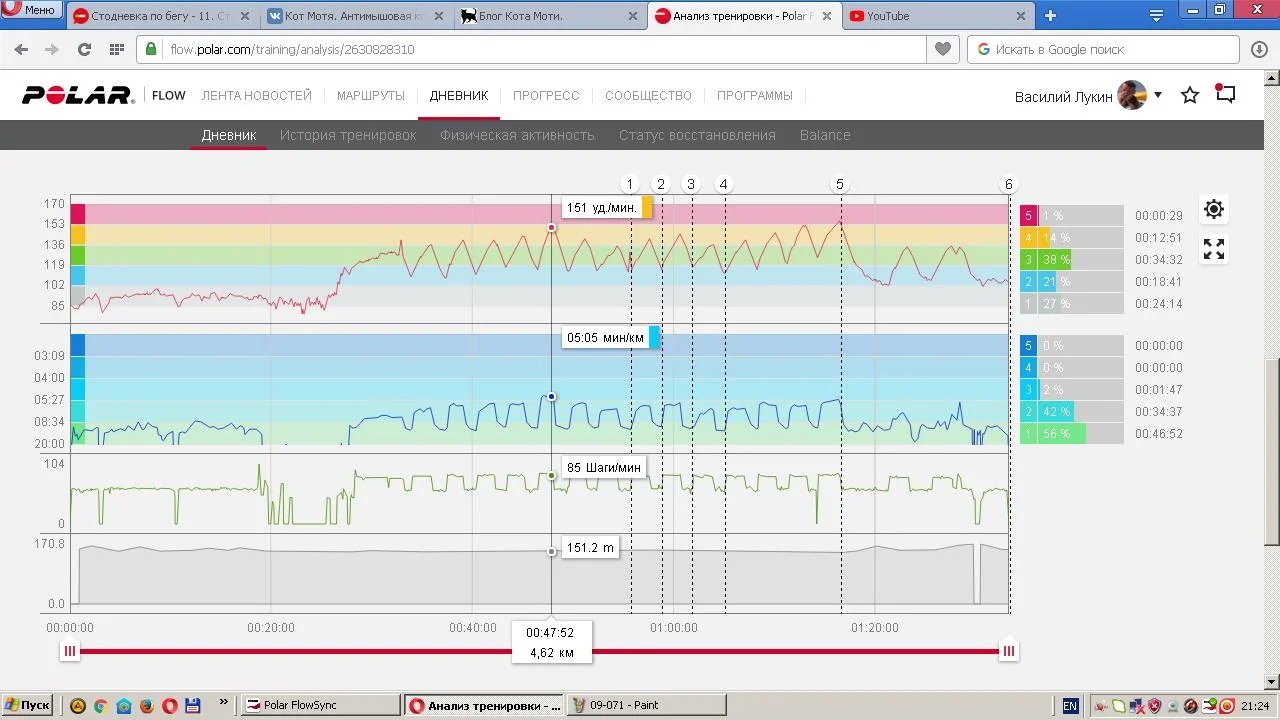Screen dimensions: 1280x720
Task: Go back using the browser back arrow
Action: 22,49
